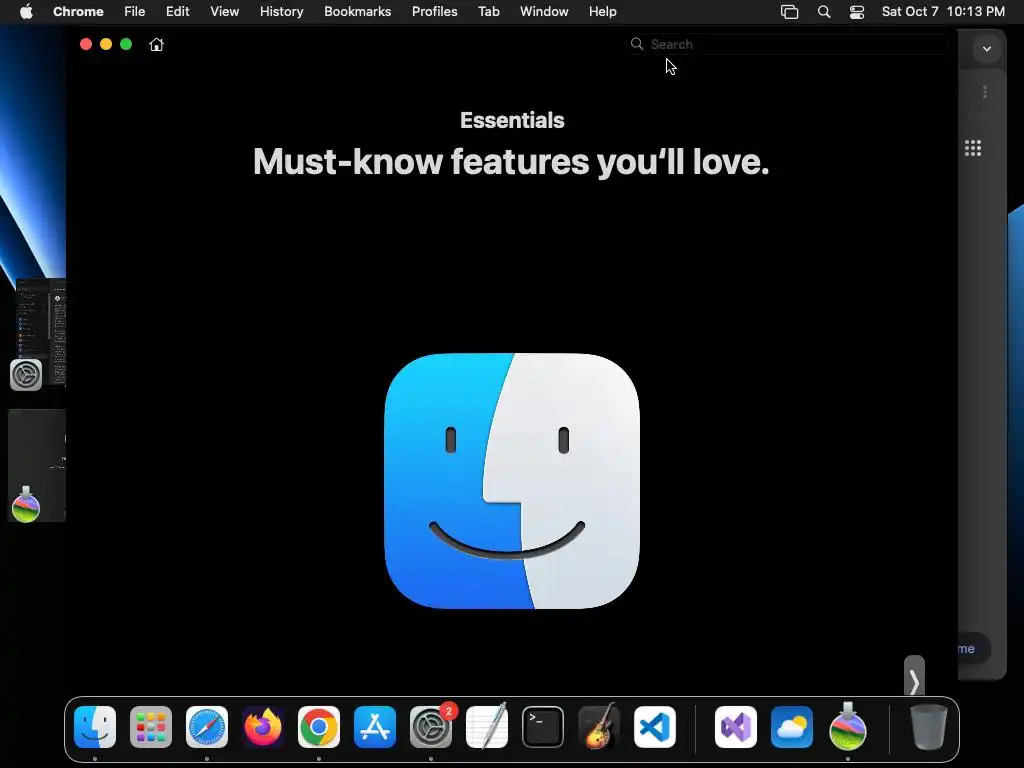
Task: Launch TextEdit from the Dock
Action: coord(487,727)
